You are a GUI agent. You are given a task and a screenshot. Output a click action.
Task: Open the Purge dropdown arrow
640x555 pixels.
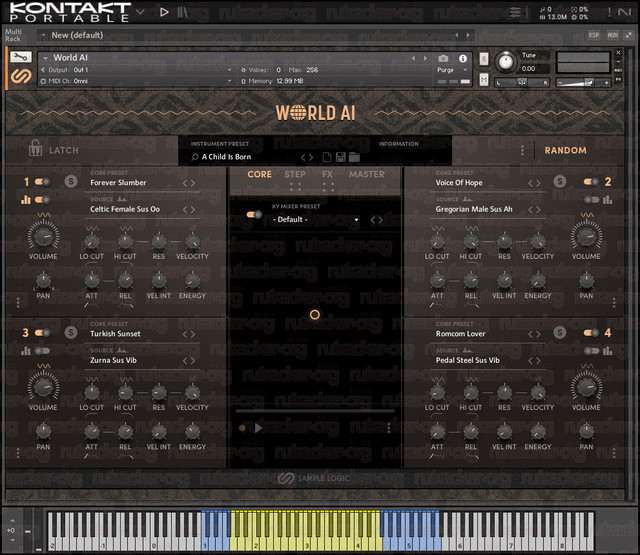(x=464, y=70)
